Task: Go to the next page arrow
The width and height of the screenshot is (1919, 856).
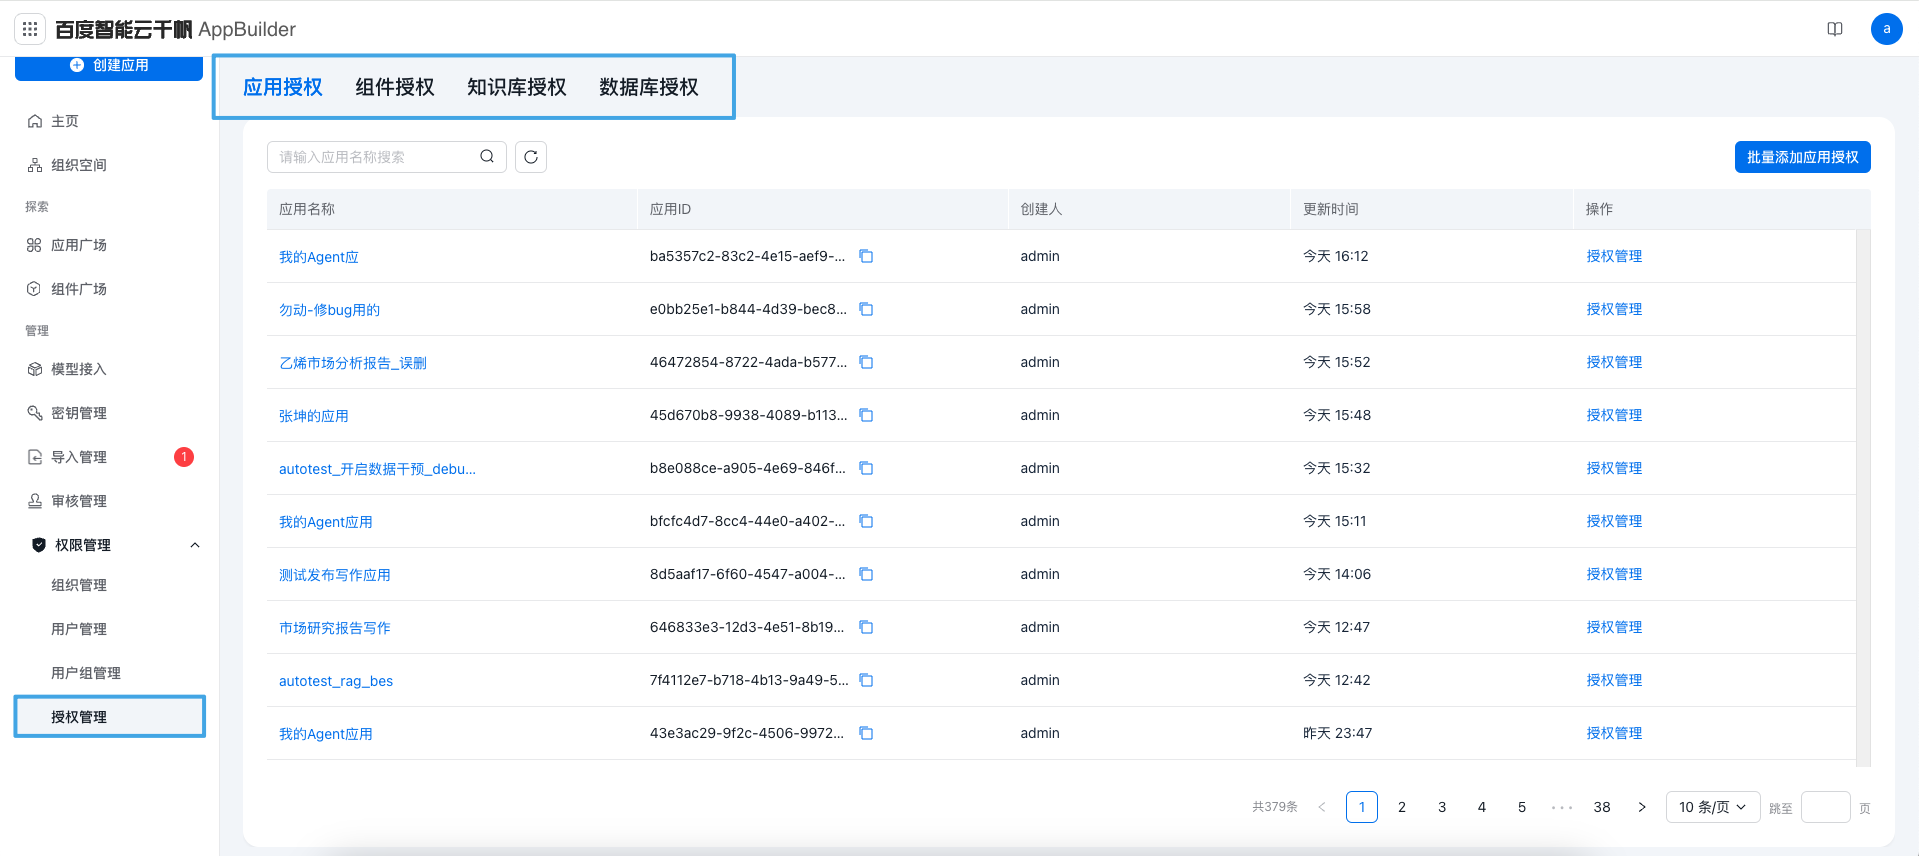Action: coord(1642,807)
